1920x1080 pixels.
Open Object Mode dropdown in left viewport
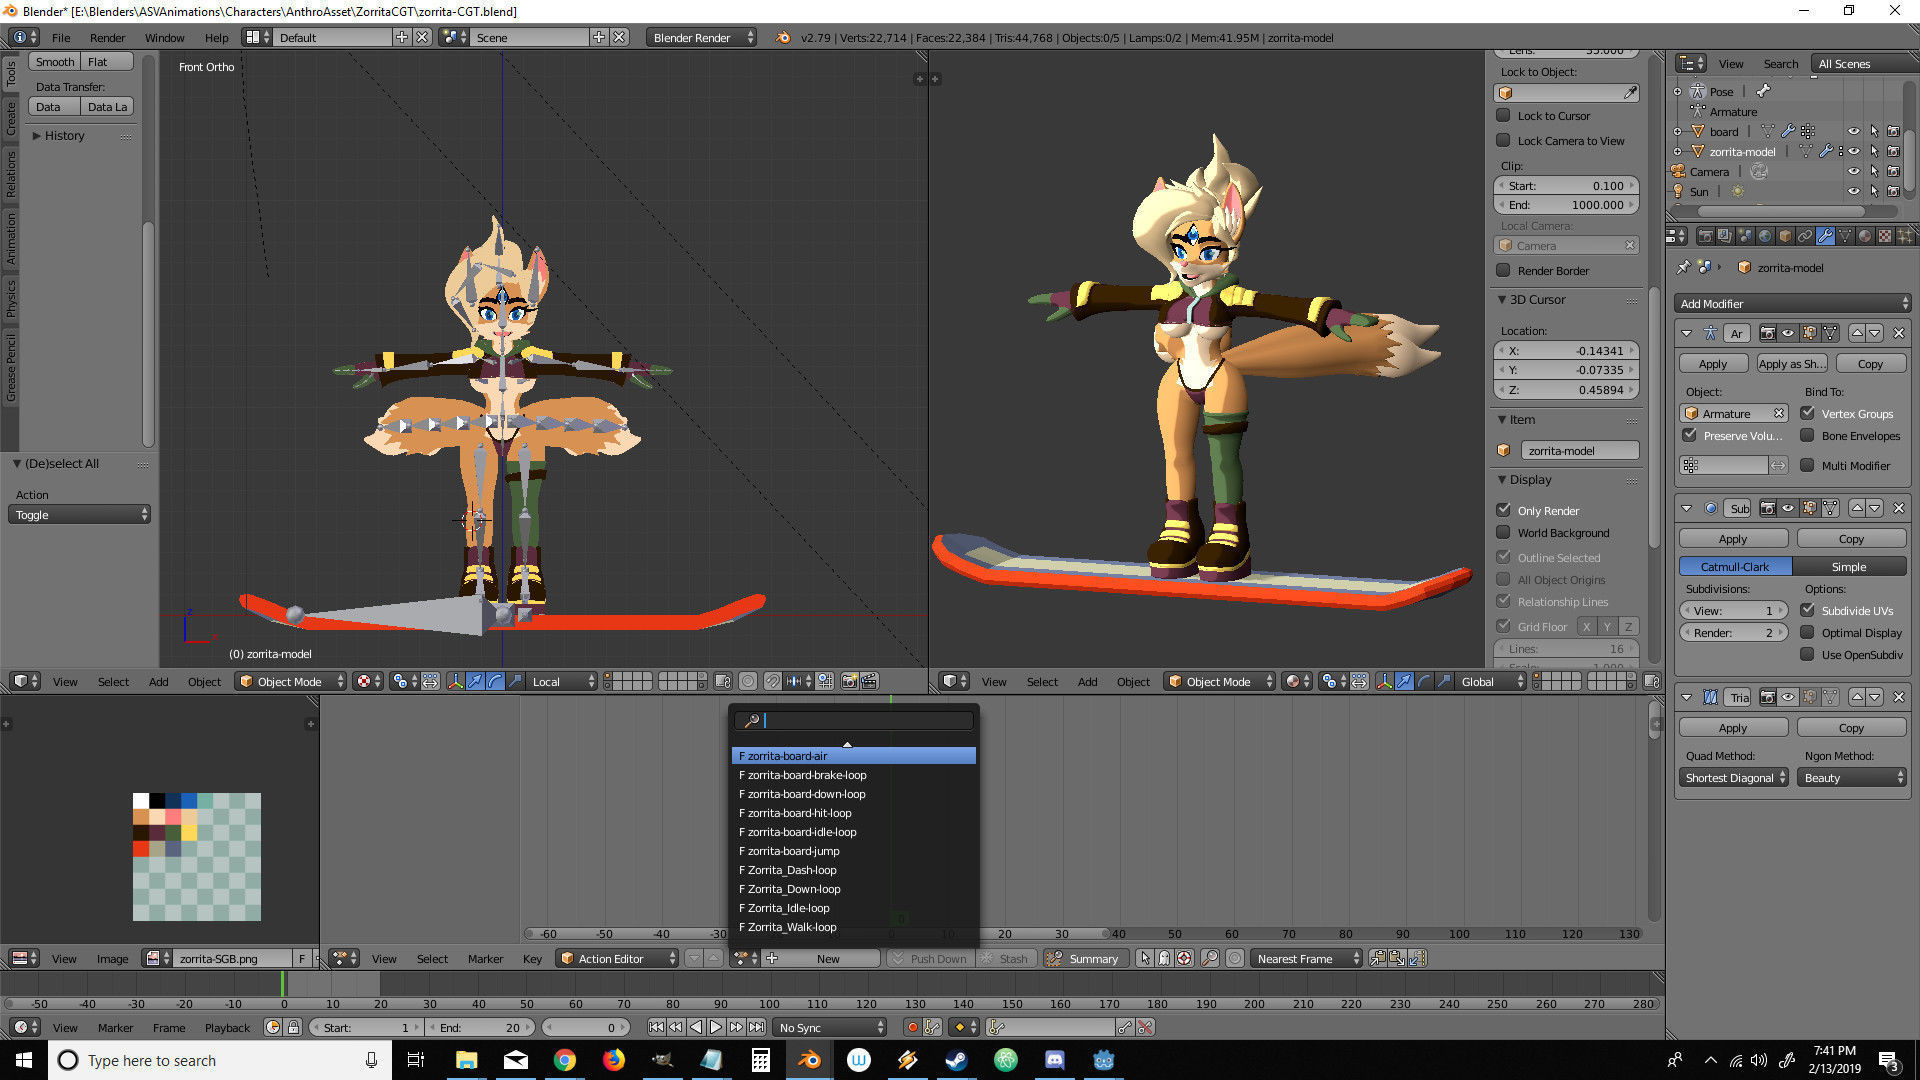291,681
